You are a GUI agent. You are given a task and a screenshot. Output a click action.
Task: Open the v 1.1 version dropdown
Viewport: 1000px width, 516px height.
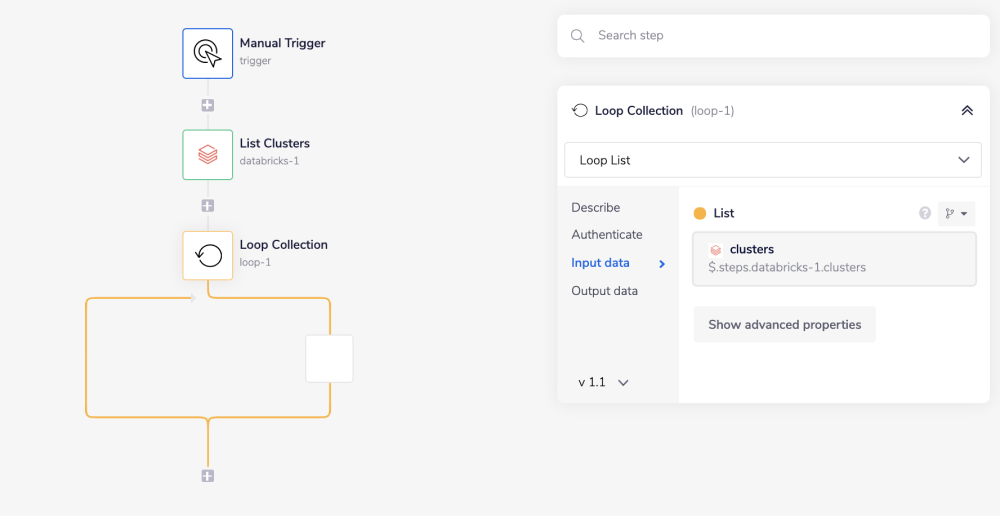coord(603,382)
